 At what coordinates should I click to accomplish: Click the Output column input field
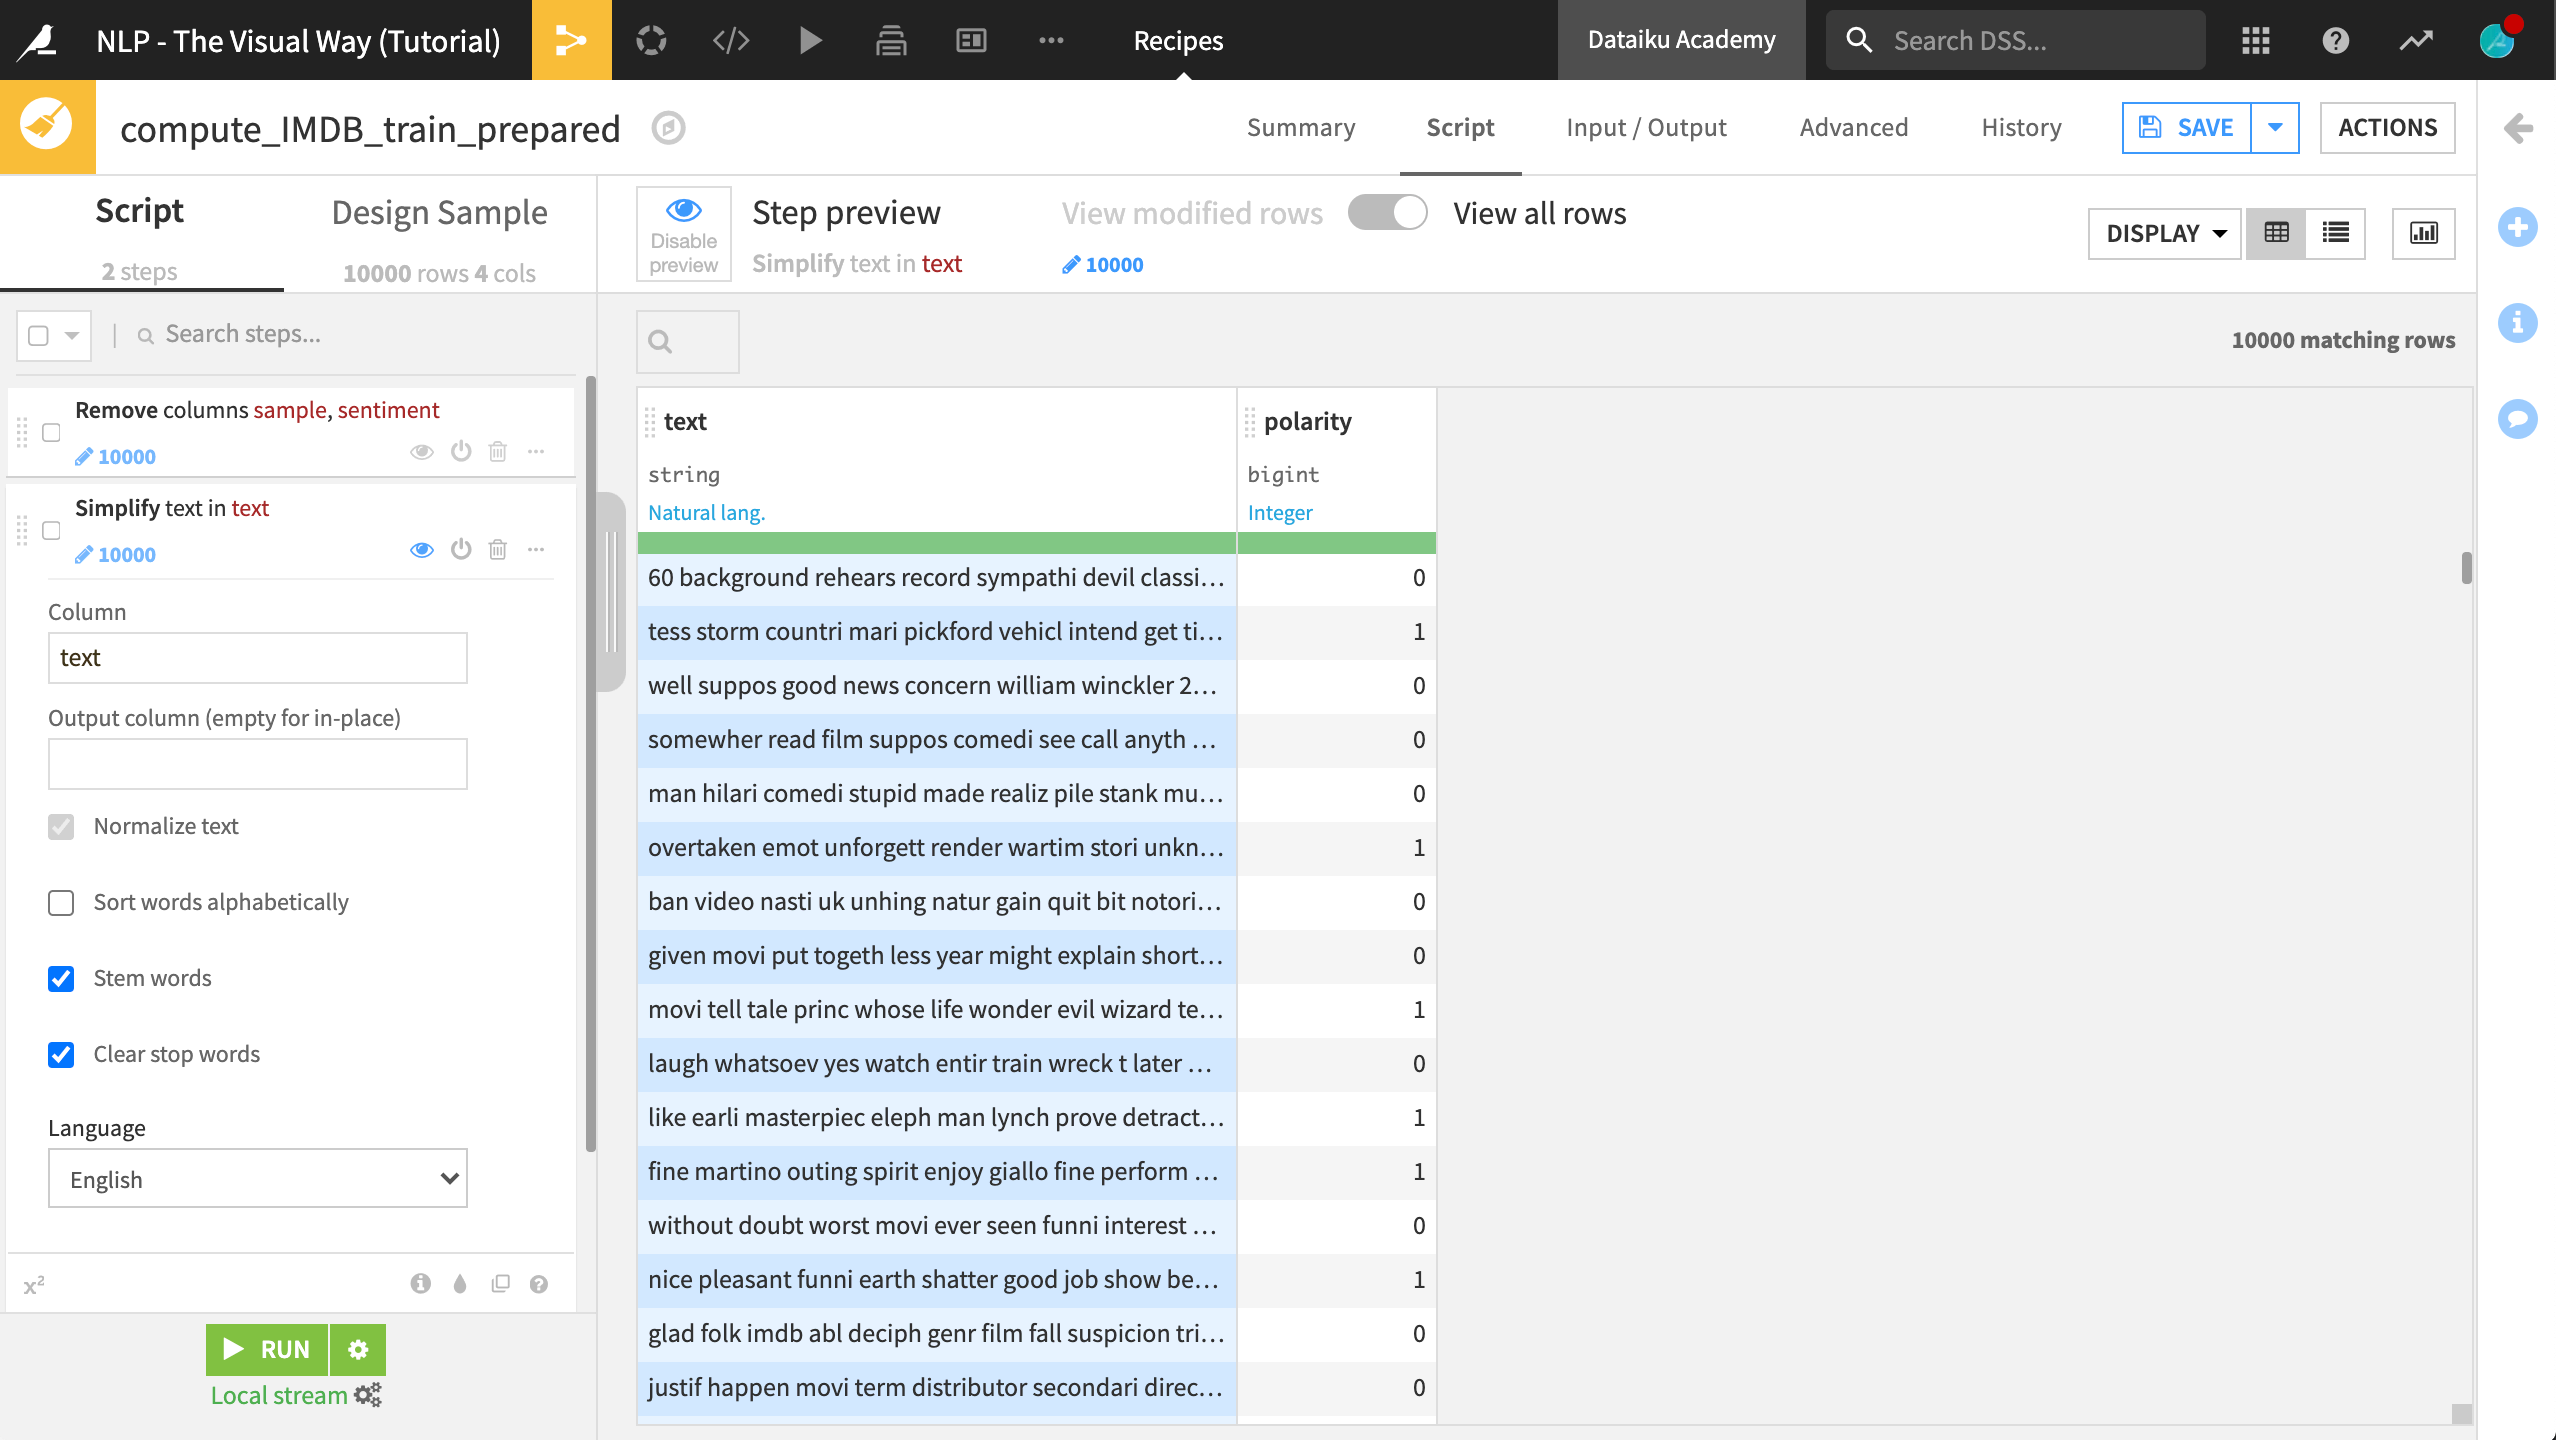point(257,764)
